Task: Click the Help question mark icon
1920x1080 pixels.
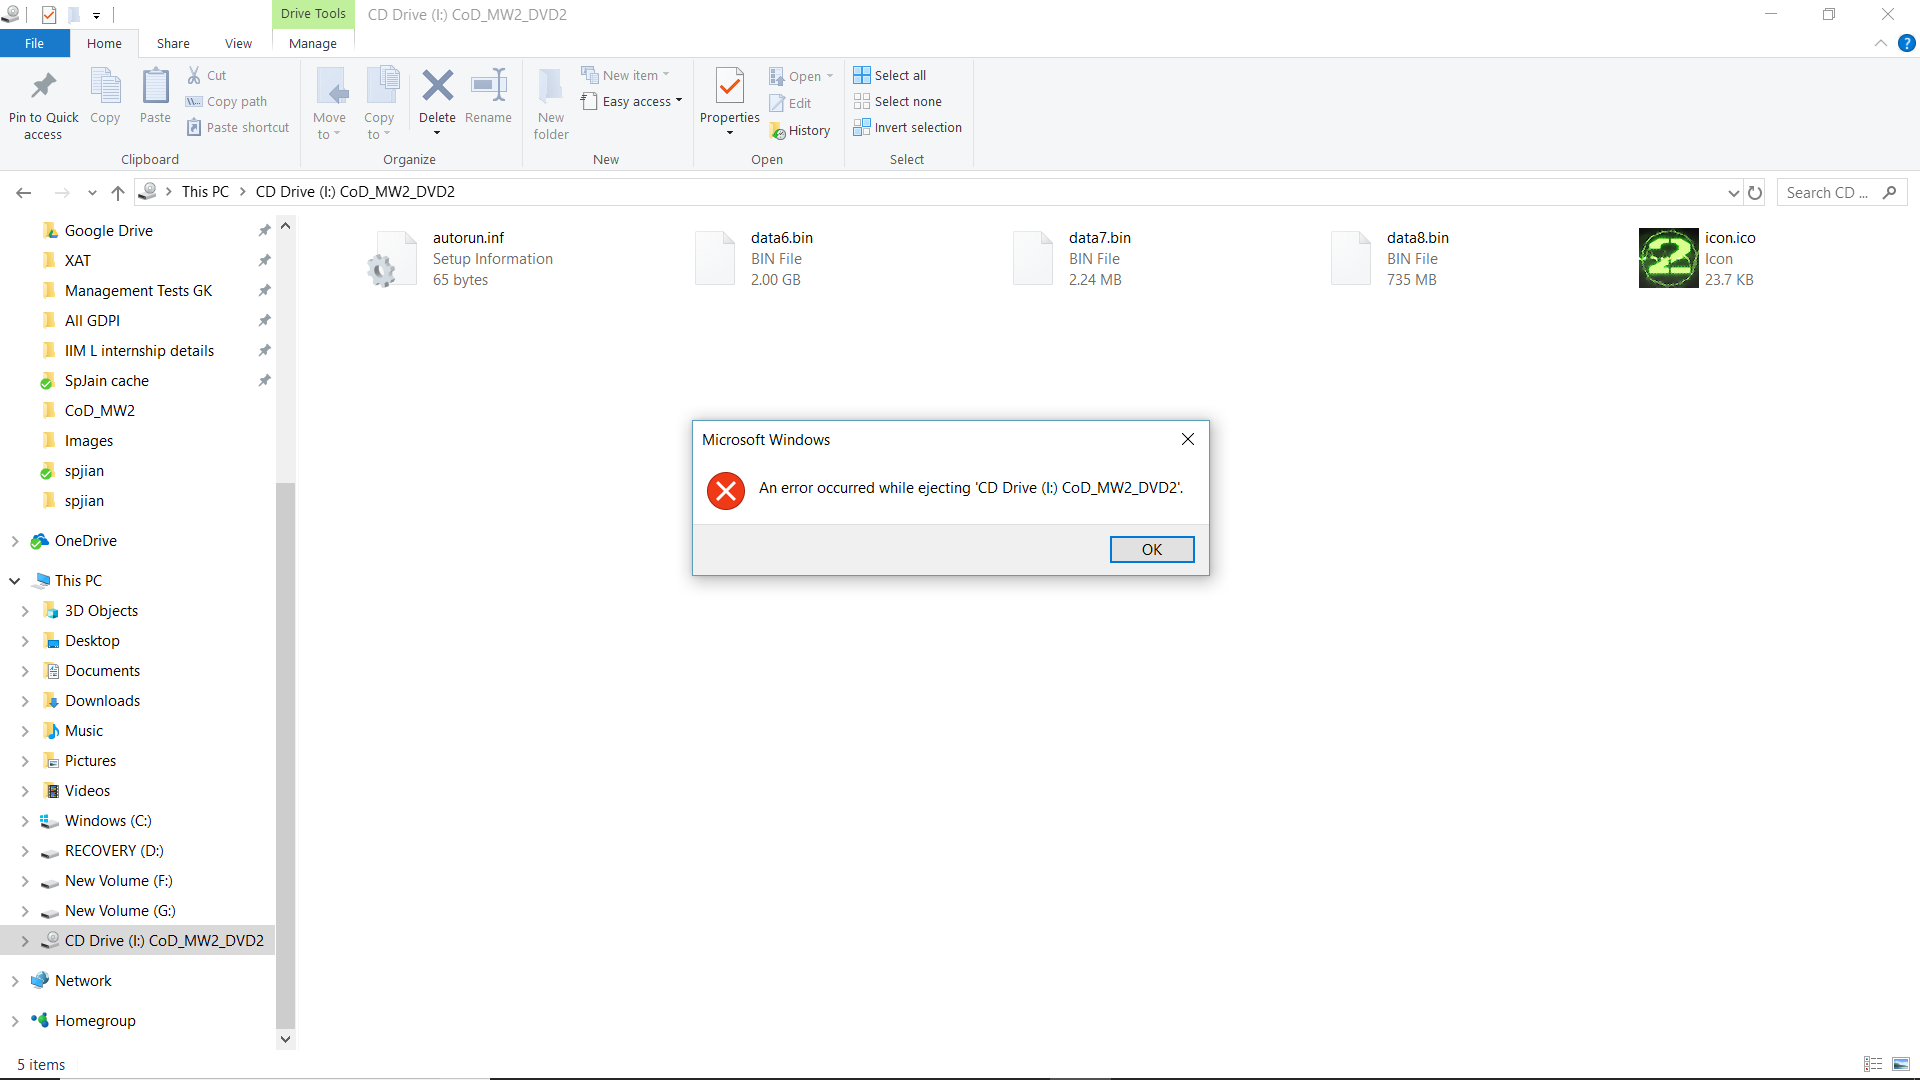Action: pyautogui.click(x=1906, y=43)
